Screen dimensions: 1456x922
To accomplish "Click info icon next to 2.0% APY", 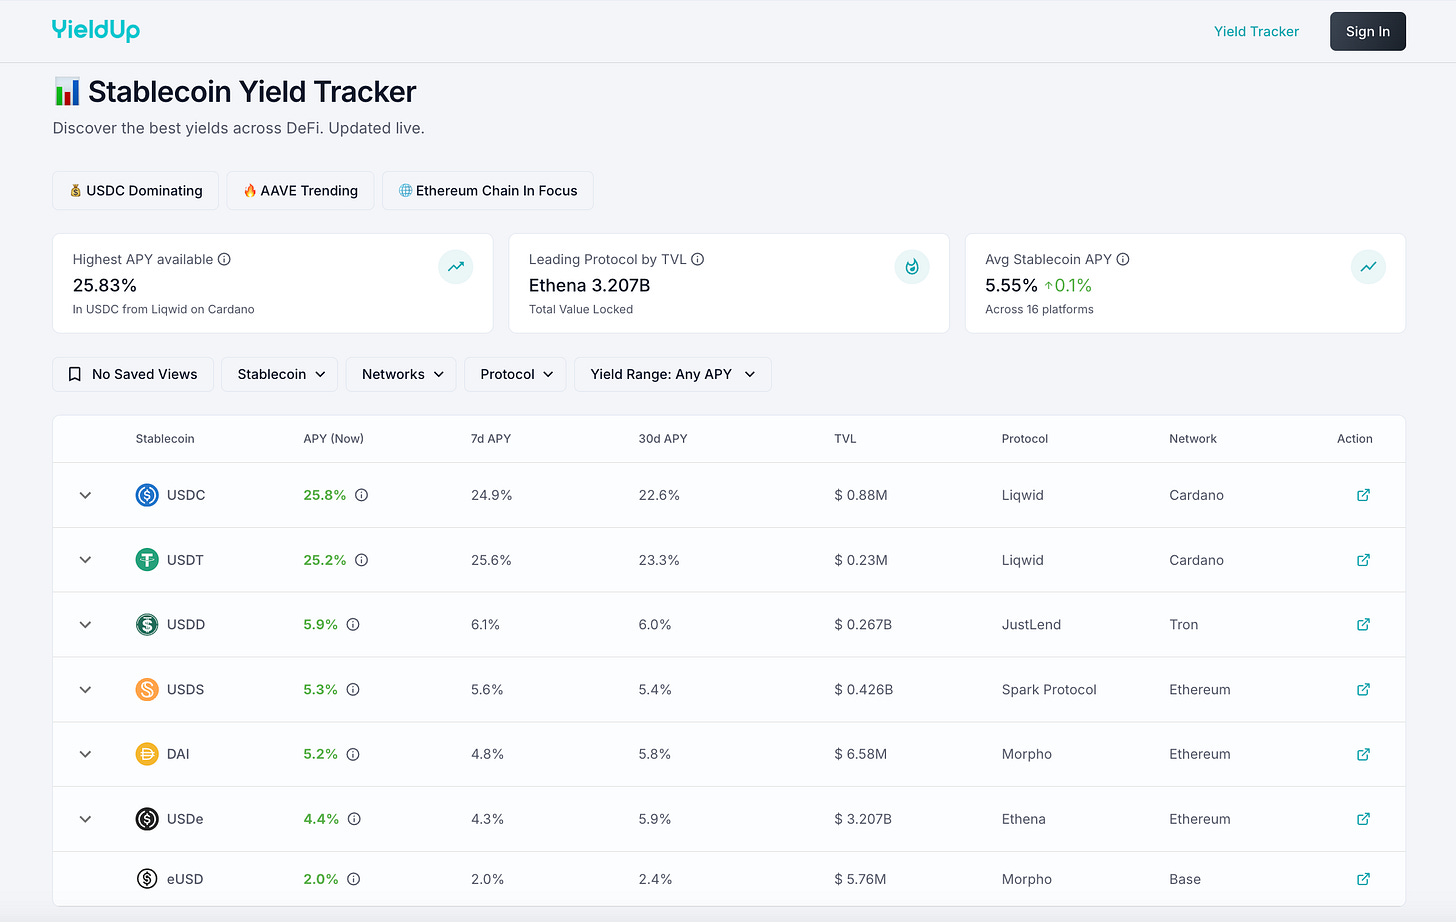I will 354,879.
